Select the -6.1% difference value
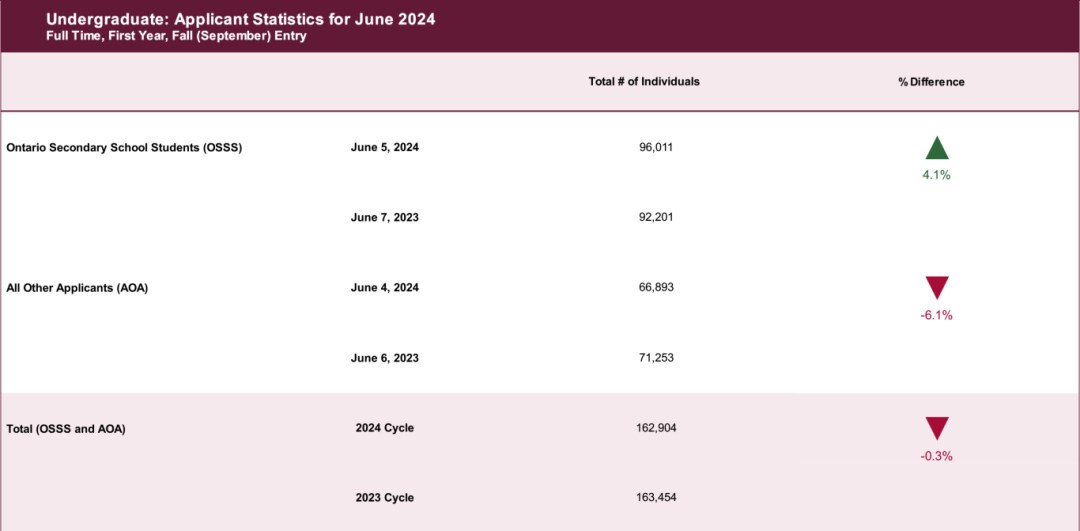Image resolution: width=1080 pixels, height=531 pixels. 936,315
